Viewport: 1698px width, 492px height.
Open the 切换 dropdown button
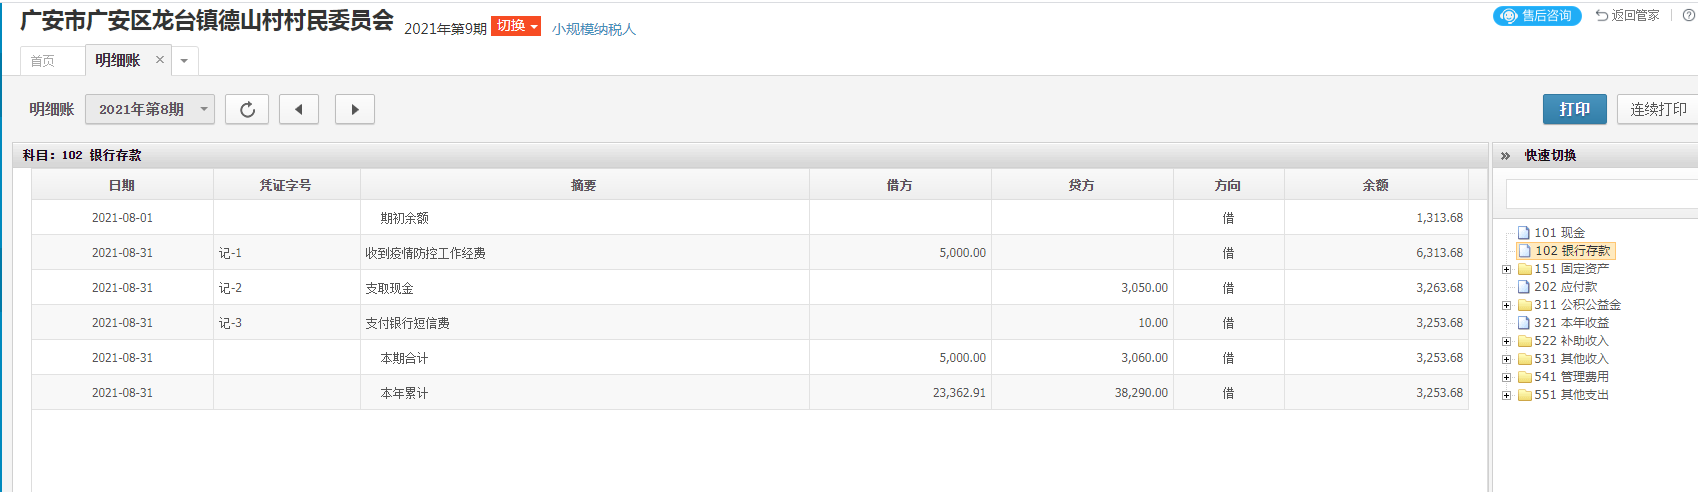tap(516, 26)
